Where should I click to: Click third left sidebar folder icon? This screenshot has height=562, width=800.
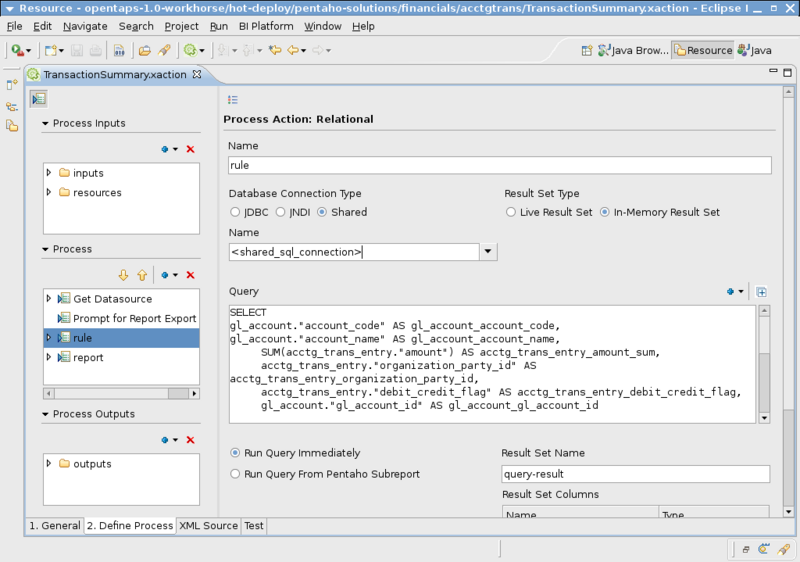12,125
